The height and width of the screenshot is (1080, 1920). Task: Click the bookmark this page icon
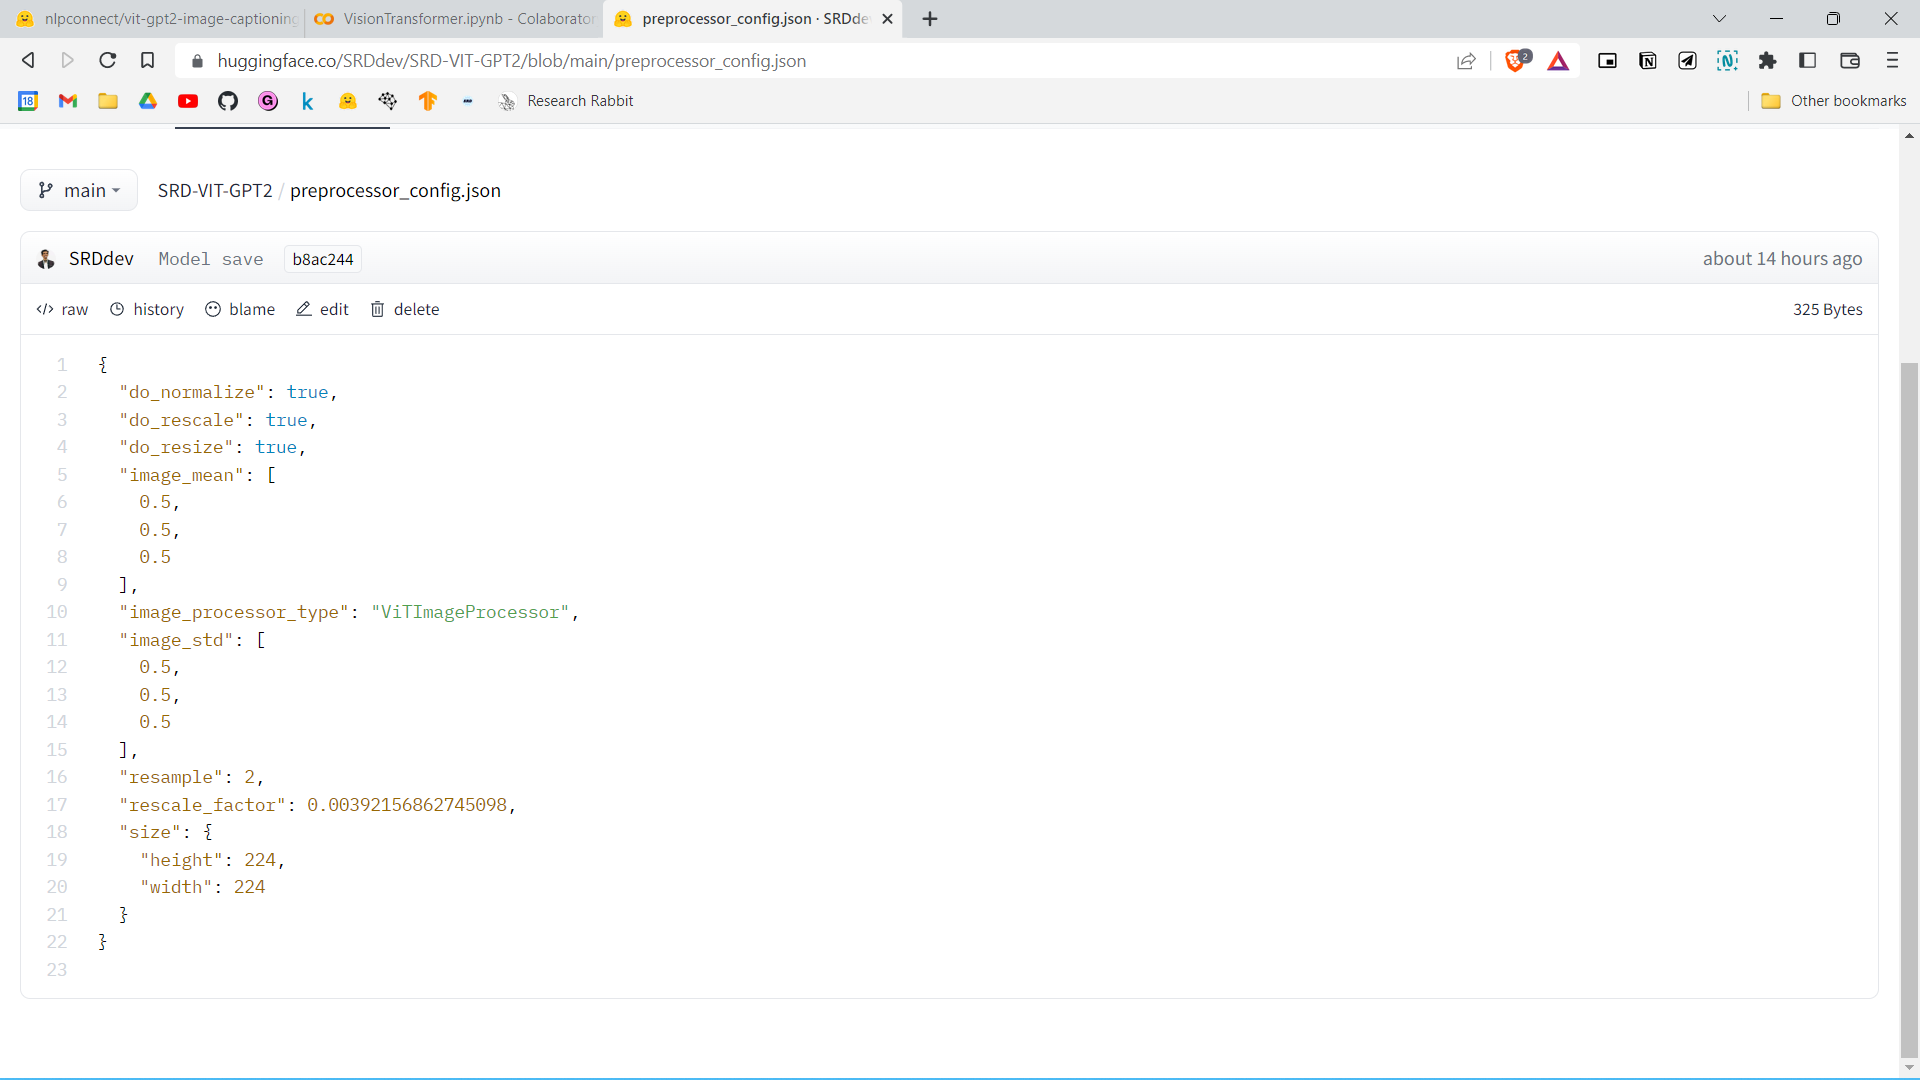pos(147,61)
